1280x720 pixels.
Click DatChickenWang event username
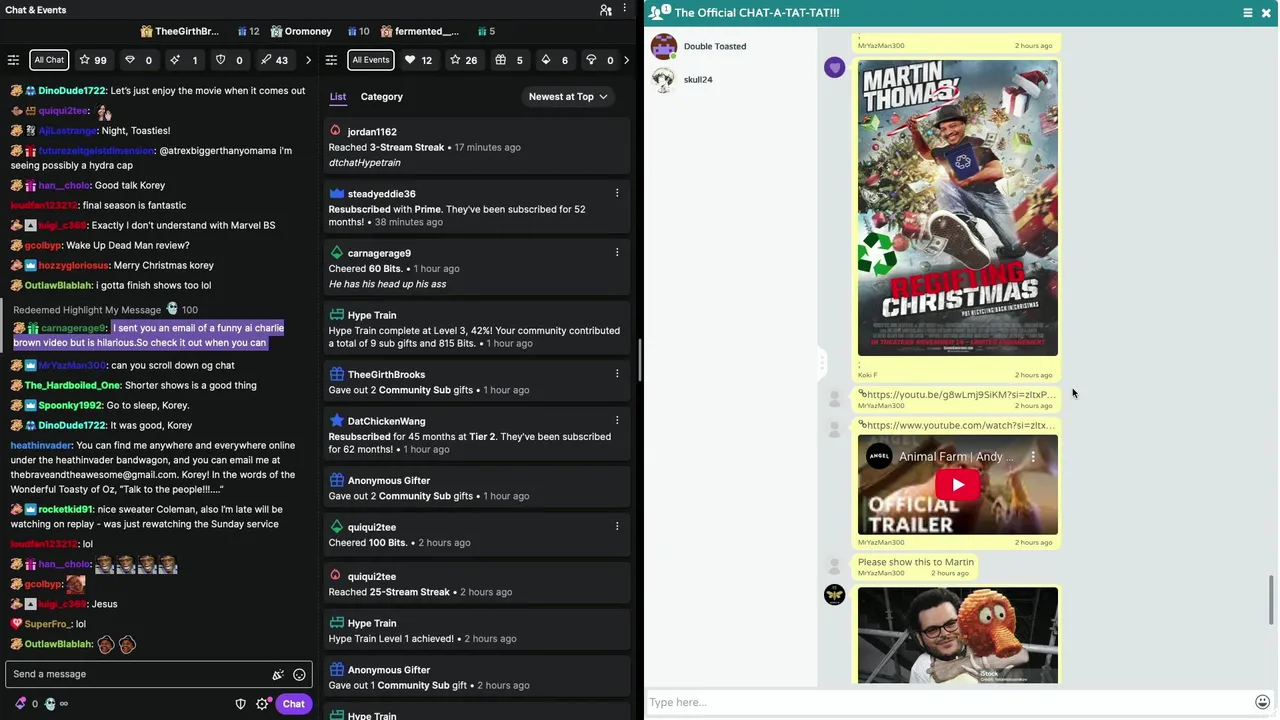click(x=386, y=421)
